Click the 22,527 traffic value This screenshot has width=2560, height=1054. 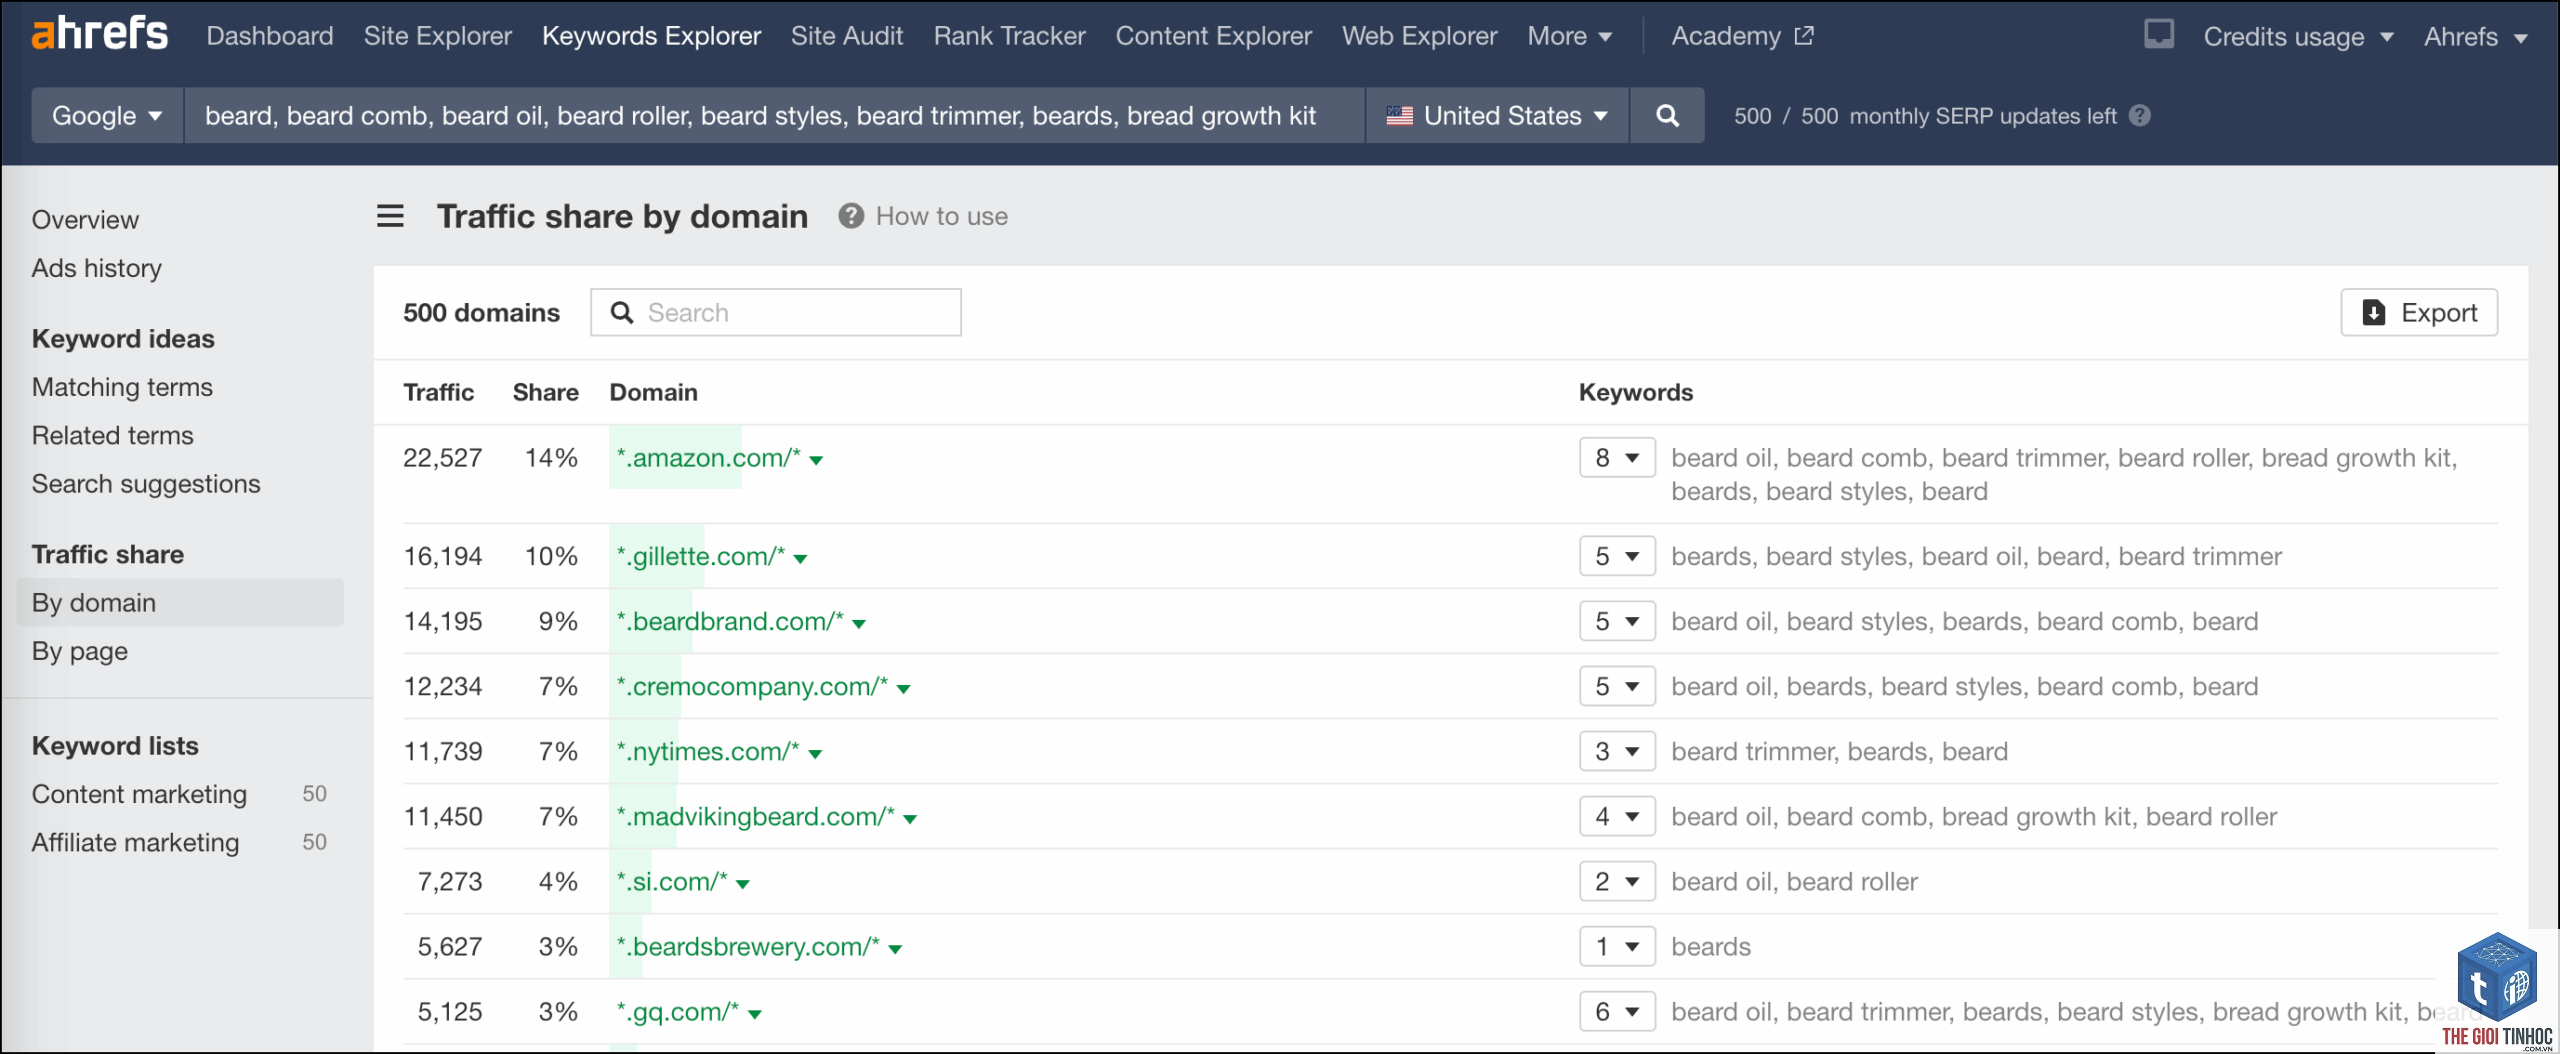pos(443,458)
